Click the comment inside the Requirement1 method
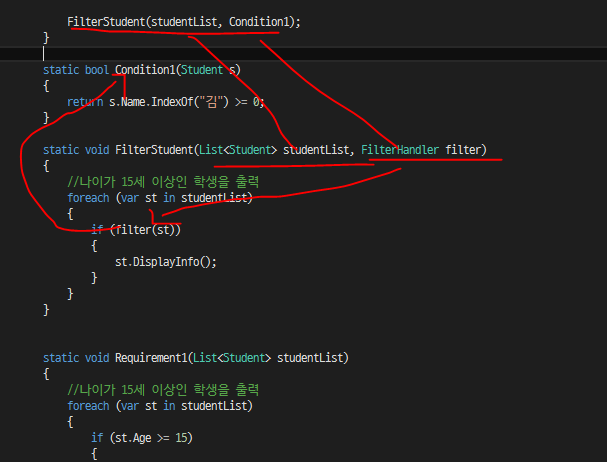This screenshot has width=607, height=462. pos(163,390)
